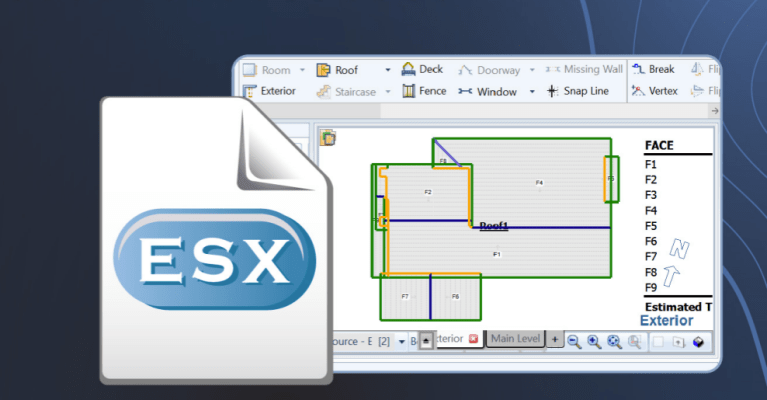Select roof face F4 on the sketch
Viewport: 767px width, 400px height.
pos(539,183)
